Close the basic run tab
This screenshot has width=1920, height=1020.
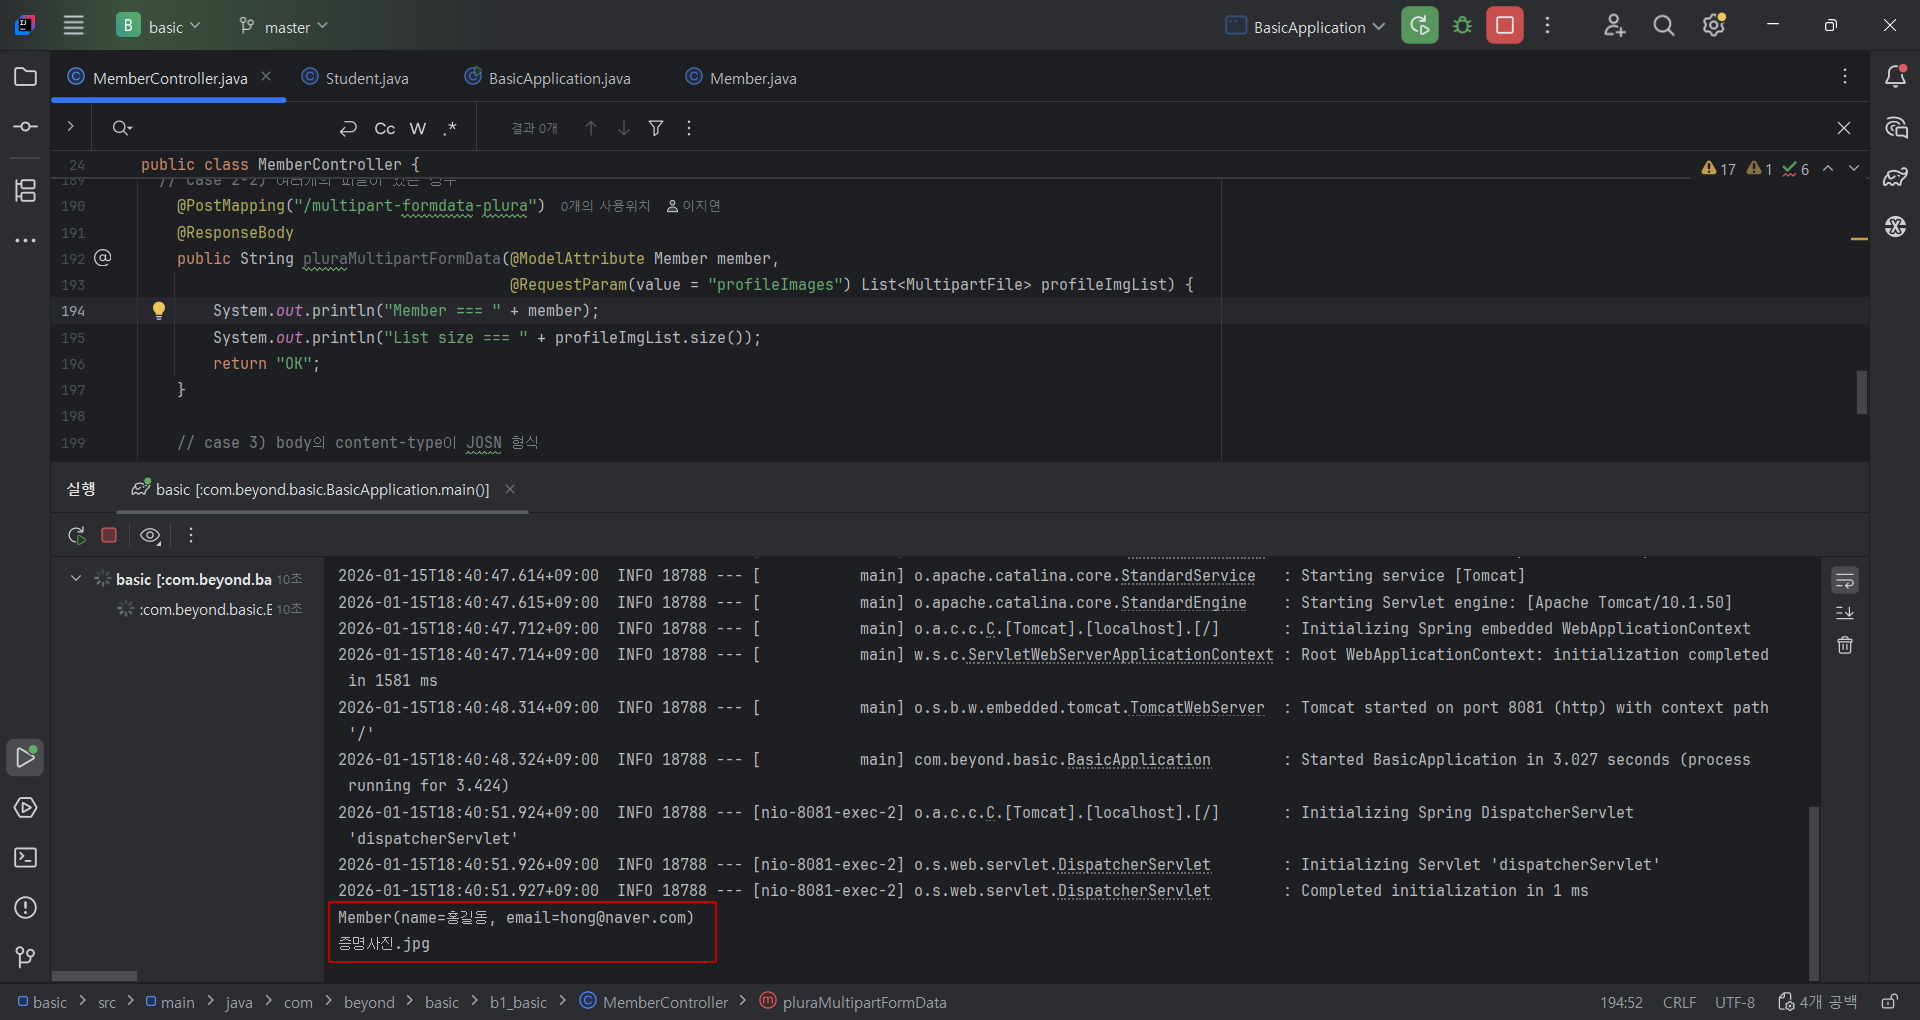[510, 489]
